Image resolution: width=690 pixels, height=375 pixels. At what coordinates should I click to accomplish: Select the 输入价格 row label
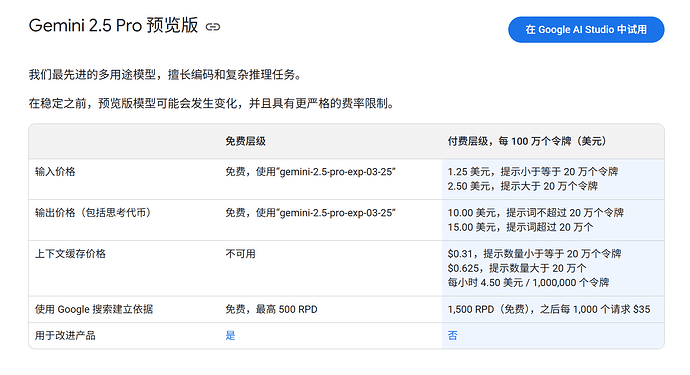tap(55, 172)
